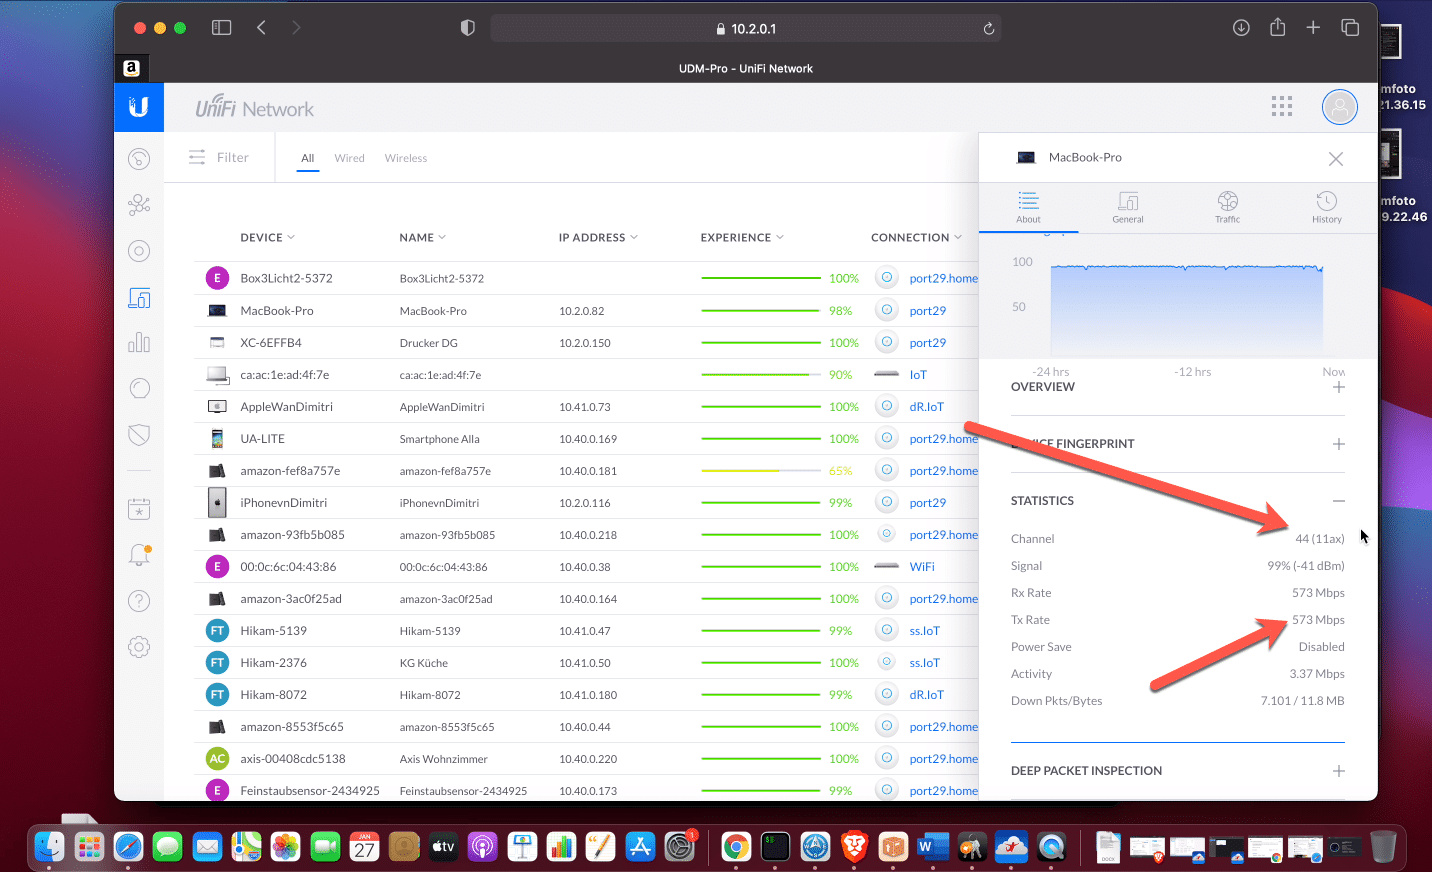Sort by the NAME column header
Screen dimensions: 1432x872
[422, 237]
